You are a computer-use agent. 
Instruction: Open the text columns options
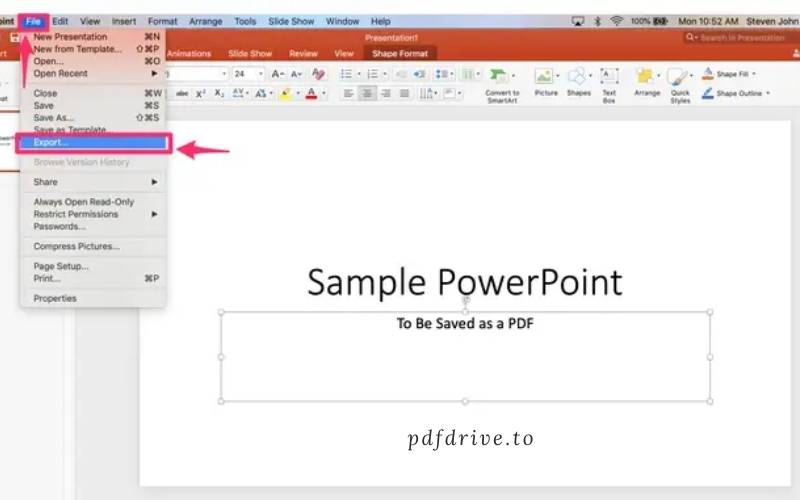(468, 74)
